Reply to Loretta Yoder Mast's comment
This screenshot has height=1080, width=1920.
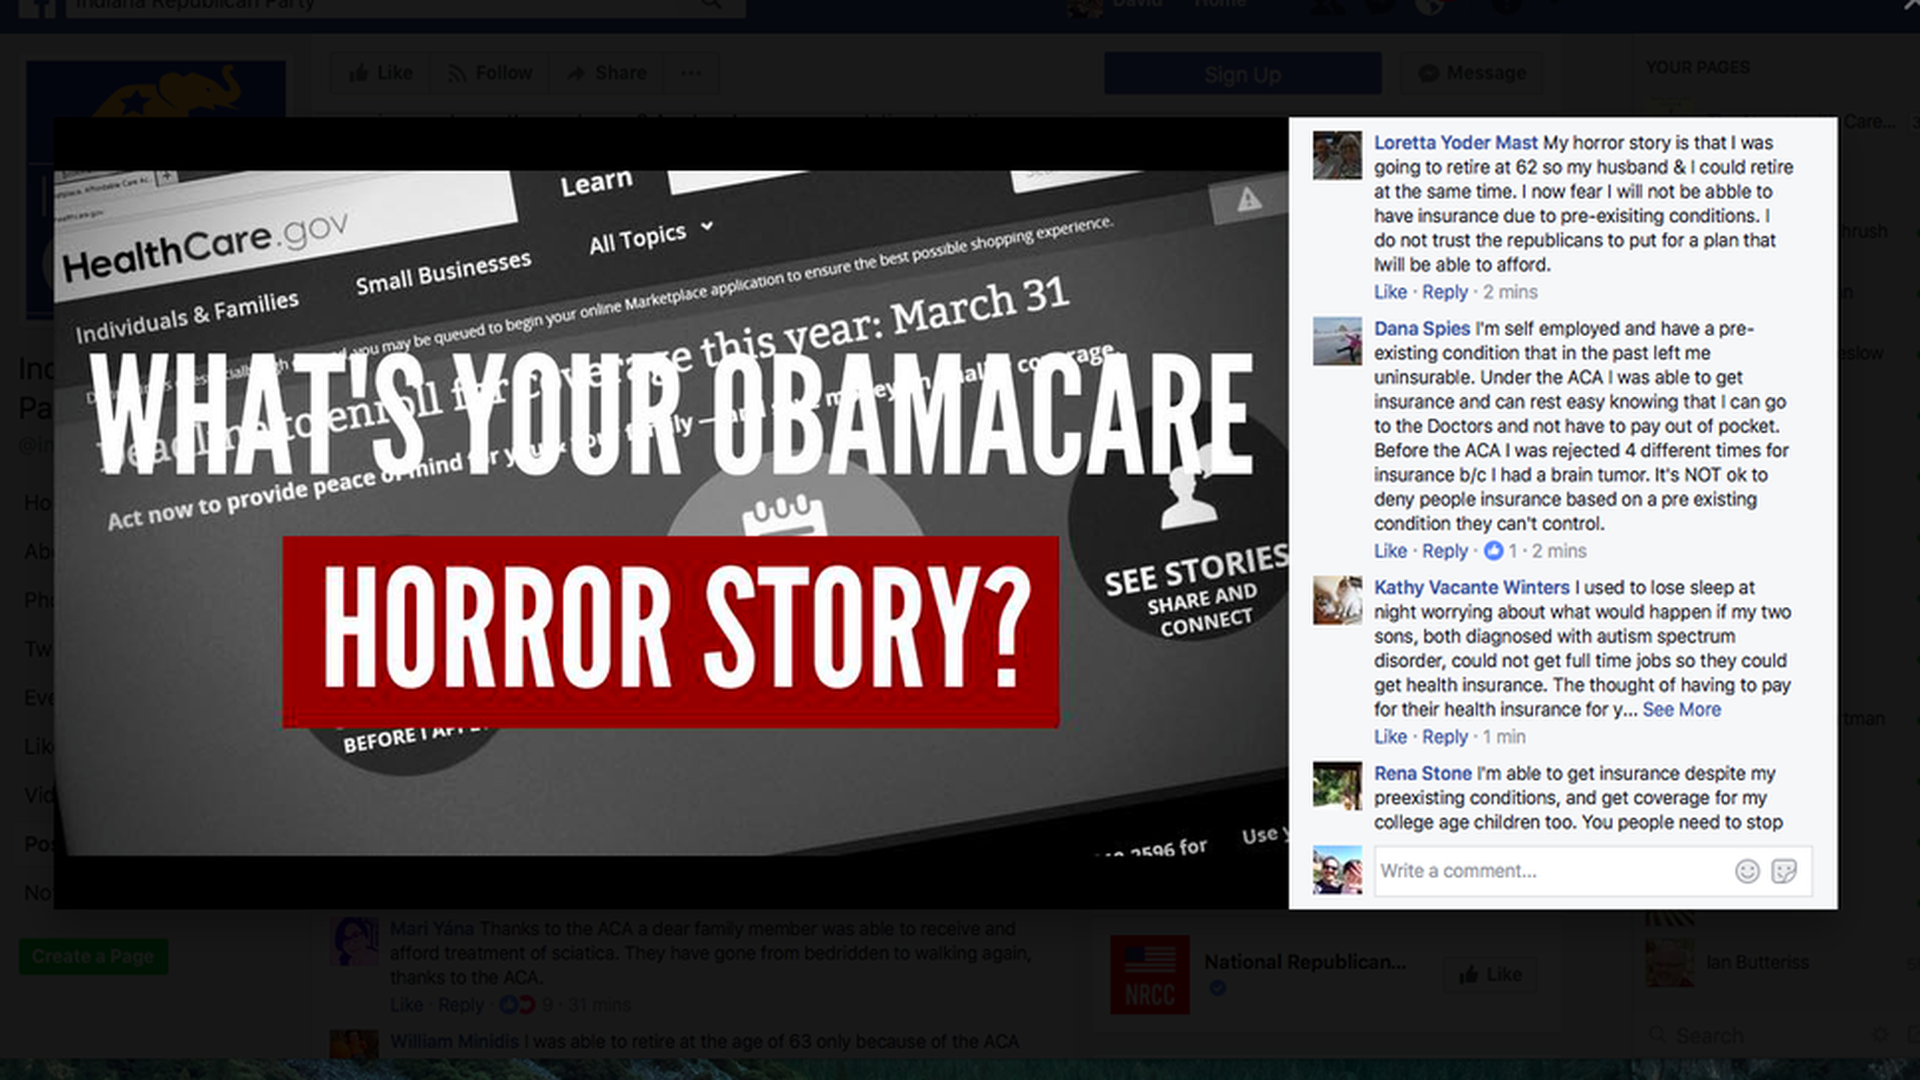[1445, 292]
